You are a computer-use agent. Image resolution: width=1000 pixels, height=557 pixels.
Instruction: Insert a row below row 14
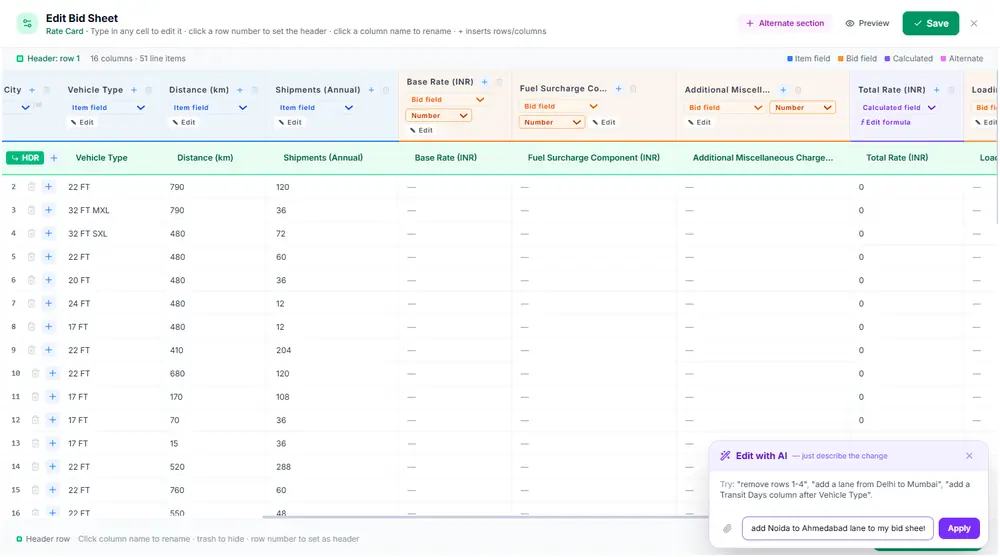[52, 466]
